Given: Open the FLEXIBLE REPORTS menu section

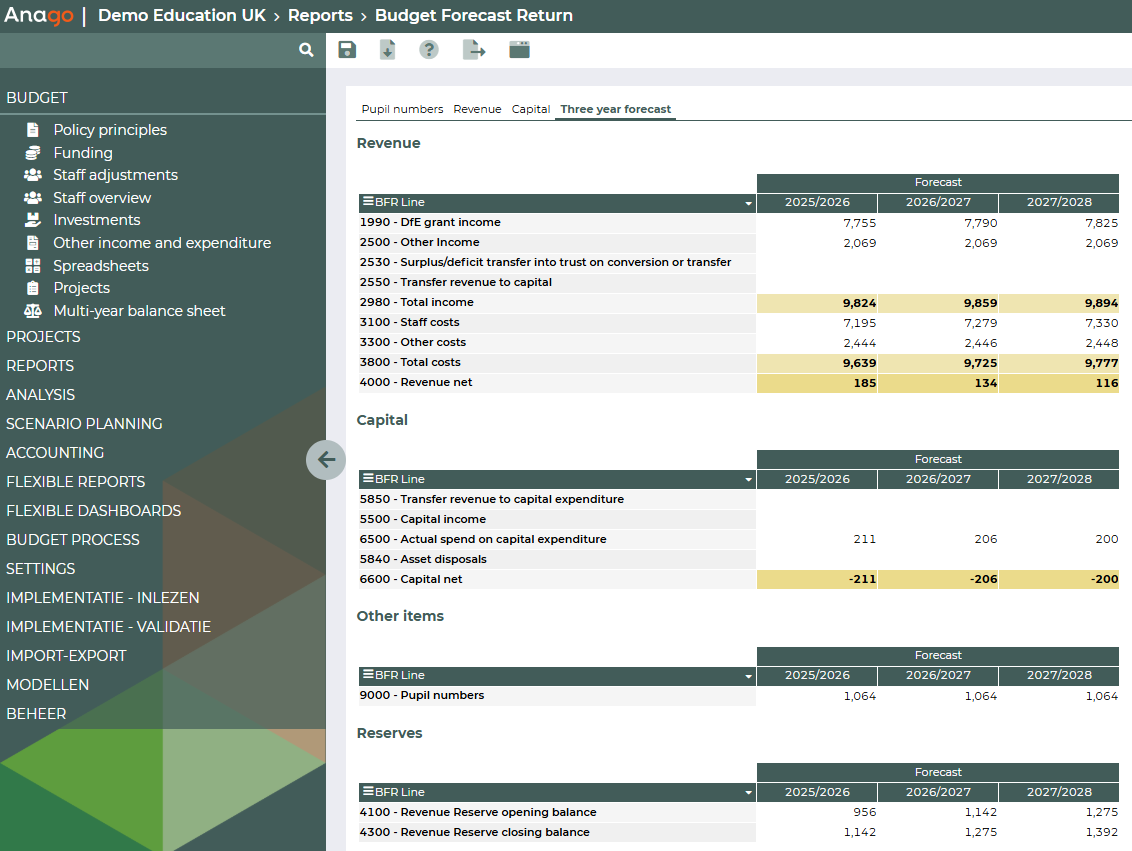Looking at the screenshot, I should [x=75, y=481].
